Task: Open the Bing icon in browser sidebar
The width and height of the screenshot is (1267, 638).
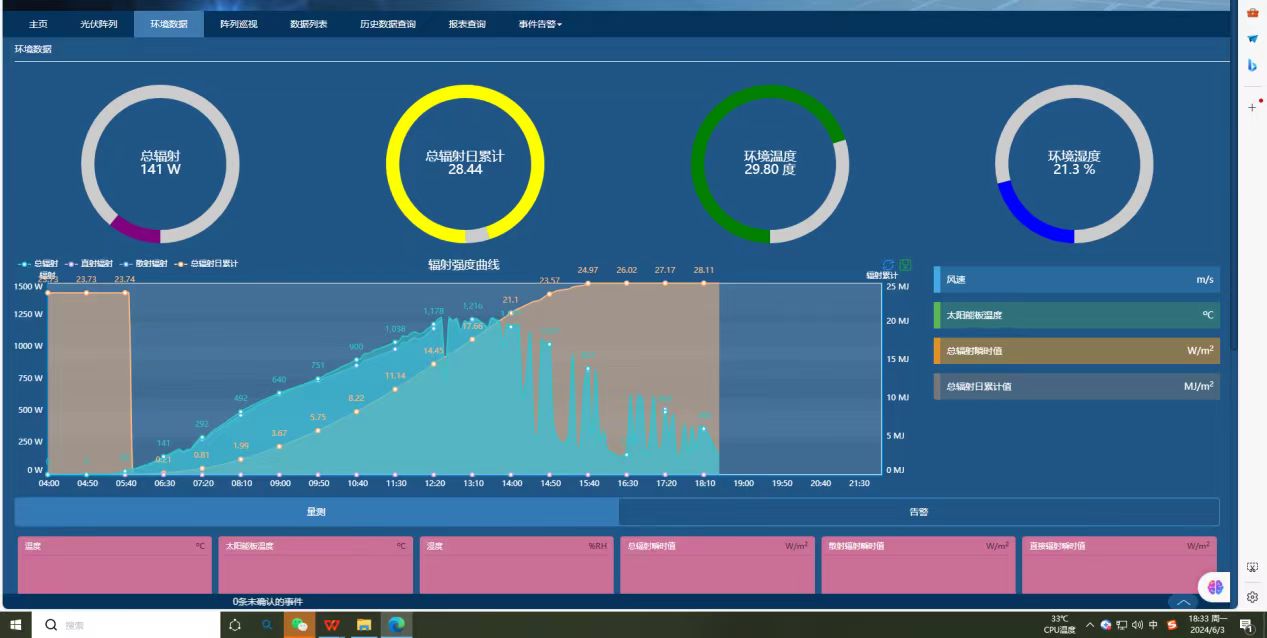Action: [1252, 65]
